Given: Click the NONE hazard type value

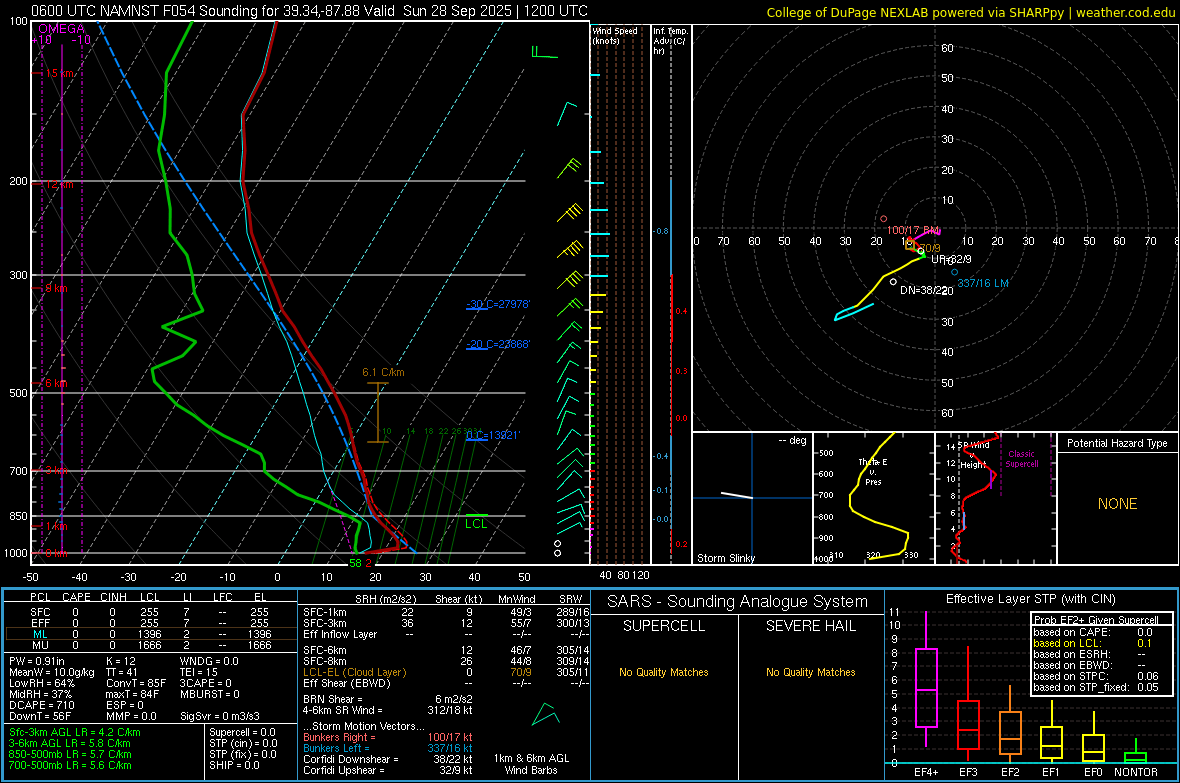Looking at the screenshot, I should pos(1117,504).
